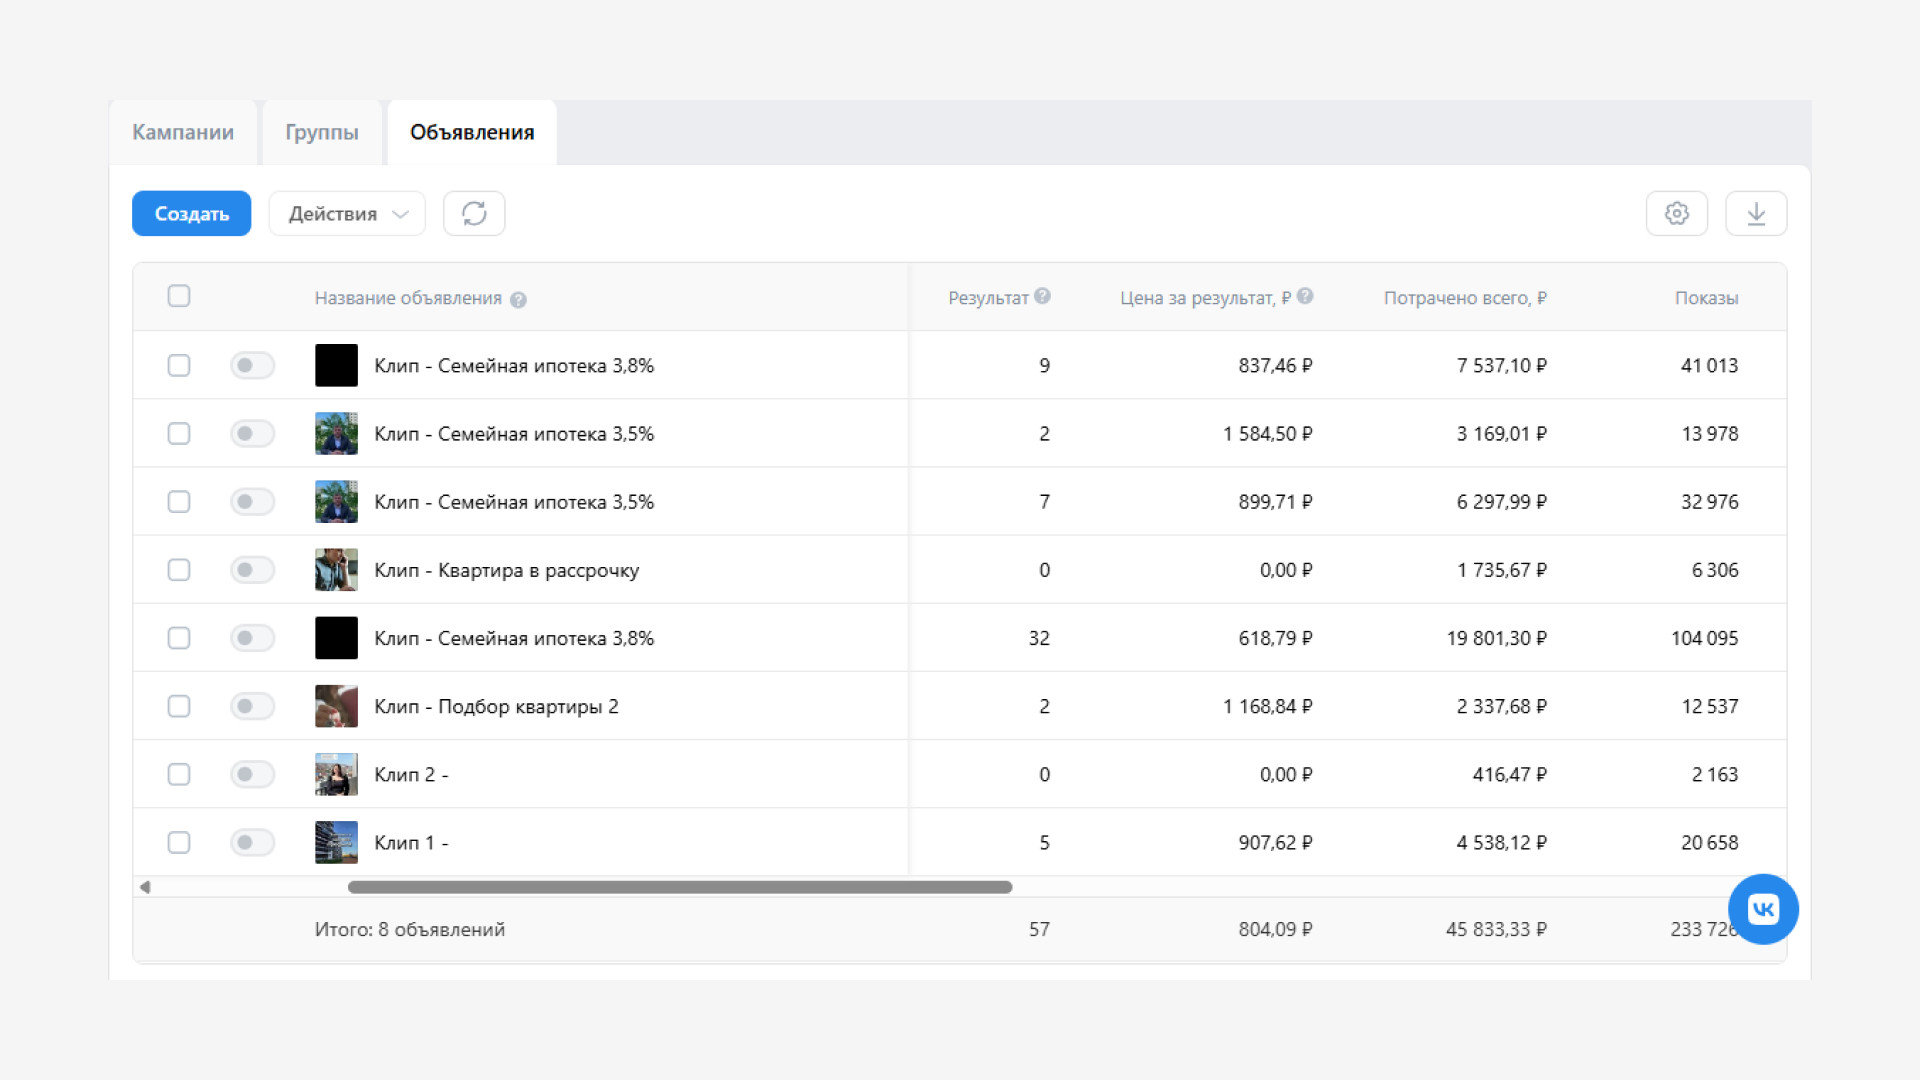Click the refresh table icon
This screenshot has width=1920, height=1080.
(474, 213)
